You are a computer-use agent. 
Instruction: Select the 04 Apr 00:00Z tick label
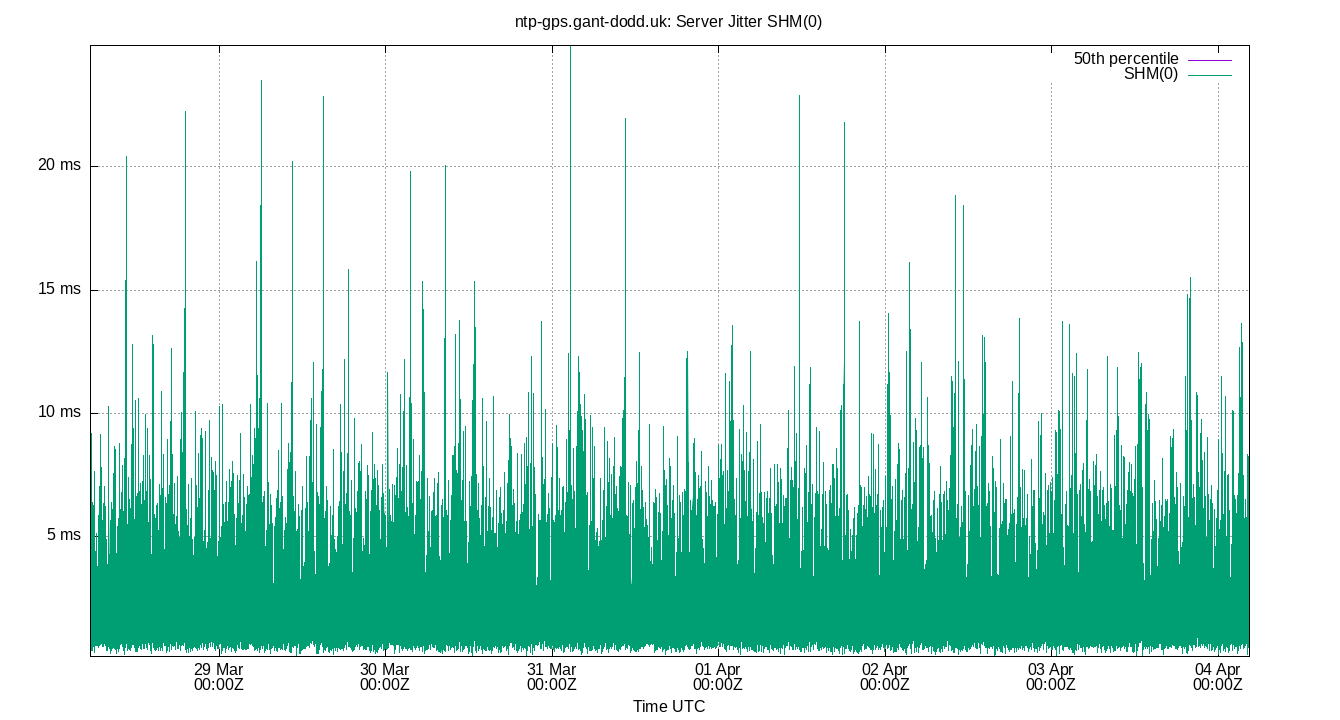click(1216, 677)
